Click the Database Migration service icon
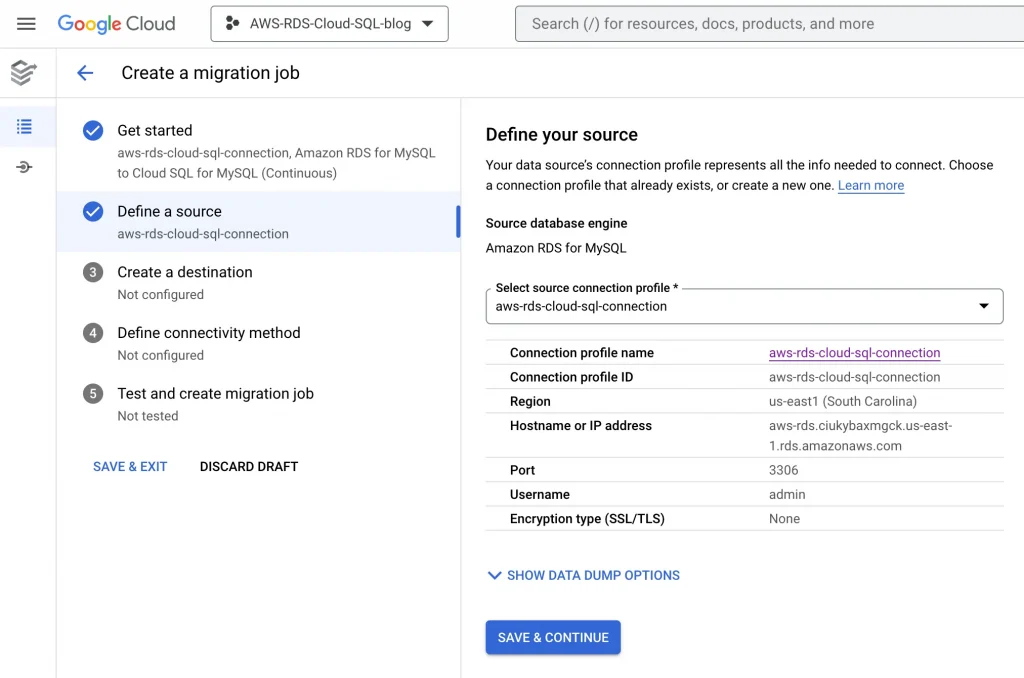 pos(24,73)
